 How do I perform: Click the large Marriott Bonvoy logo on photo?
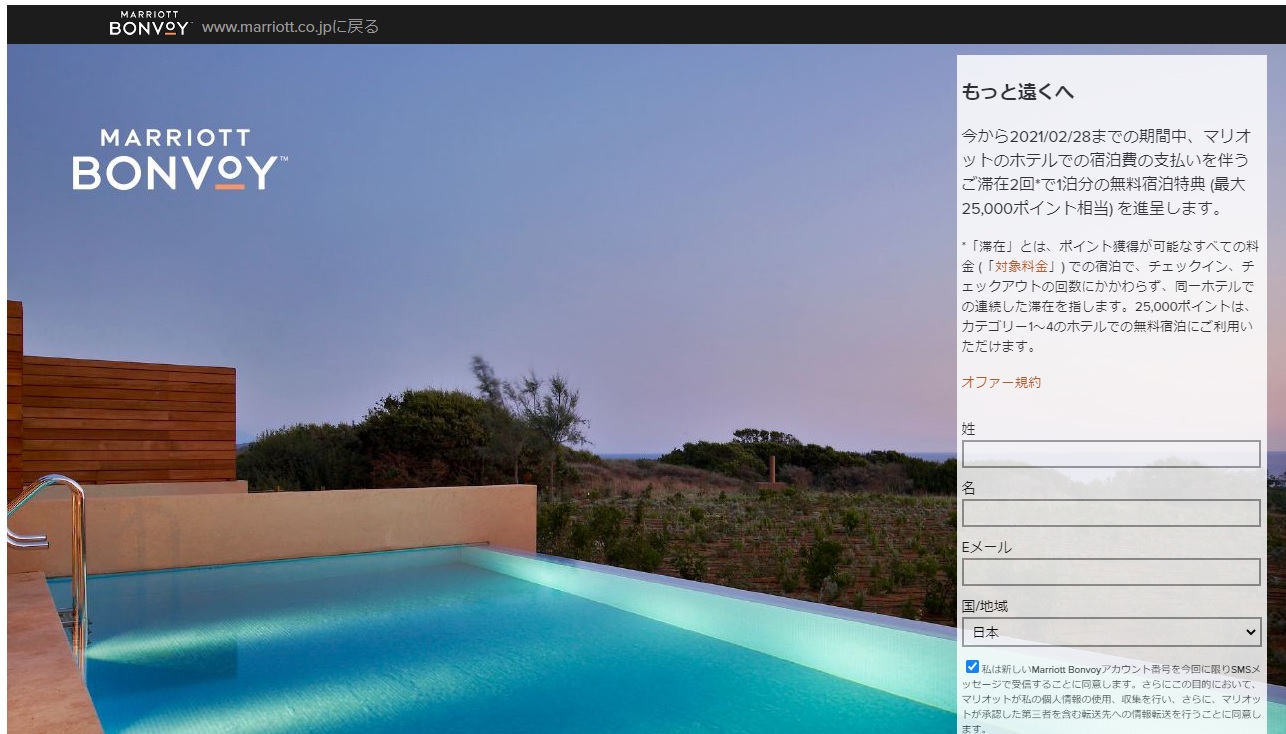[179, 160]
